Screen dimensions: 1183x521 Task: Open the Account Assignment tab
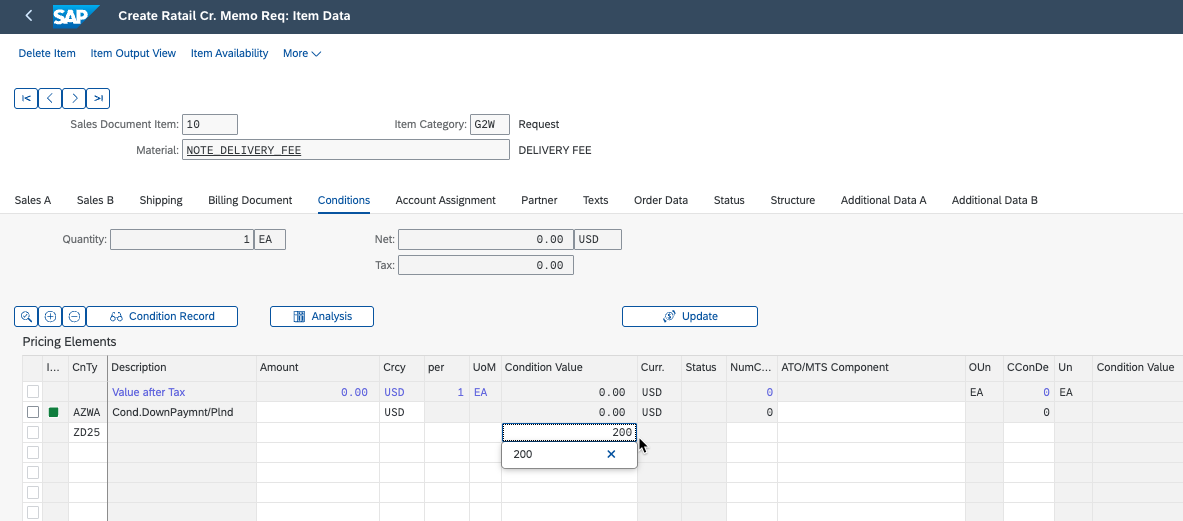(445, 200)
